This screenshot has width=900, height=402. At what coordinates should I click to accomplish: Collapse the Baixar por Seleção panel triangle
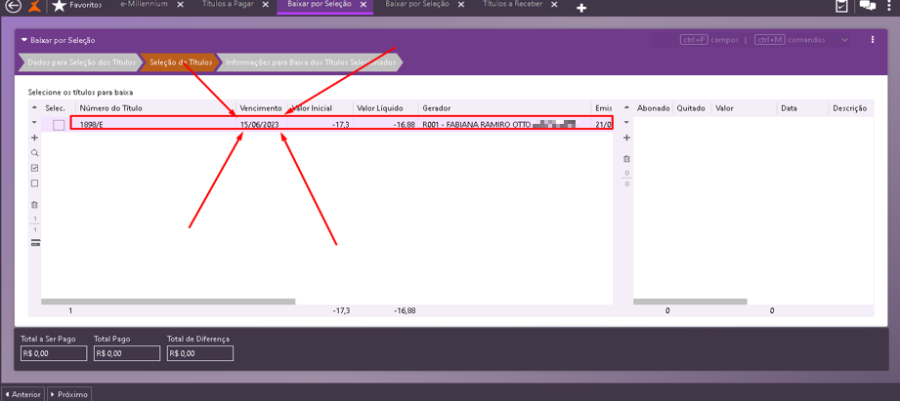(x=24, y=40)
